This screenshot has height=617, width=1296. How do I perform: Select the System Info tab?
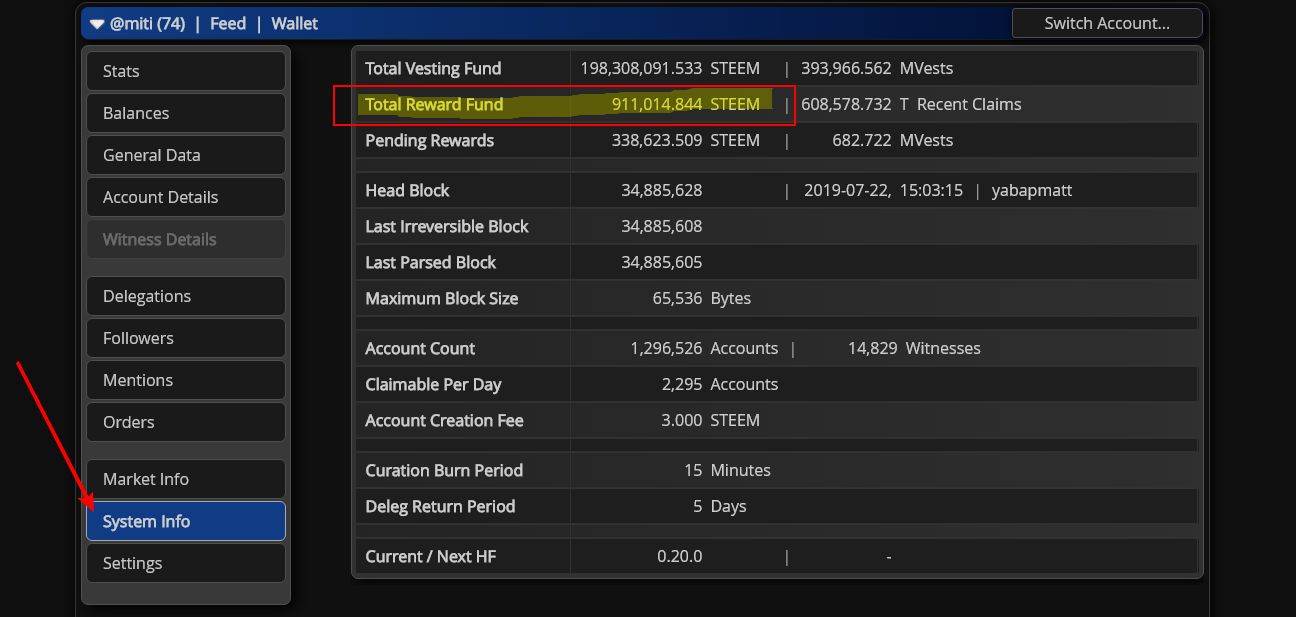tap(186, 521)
